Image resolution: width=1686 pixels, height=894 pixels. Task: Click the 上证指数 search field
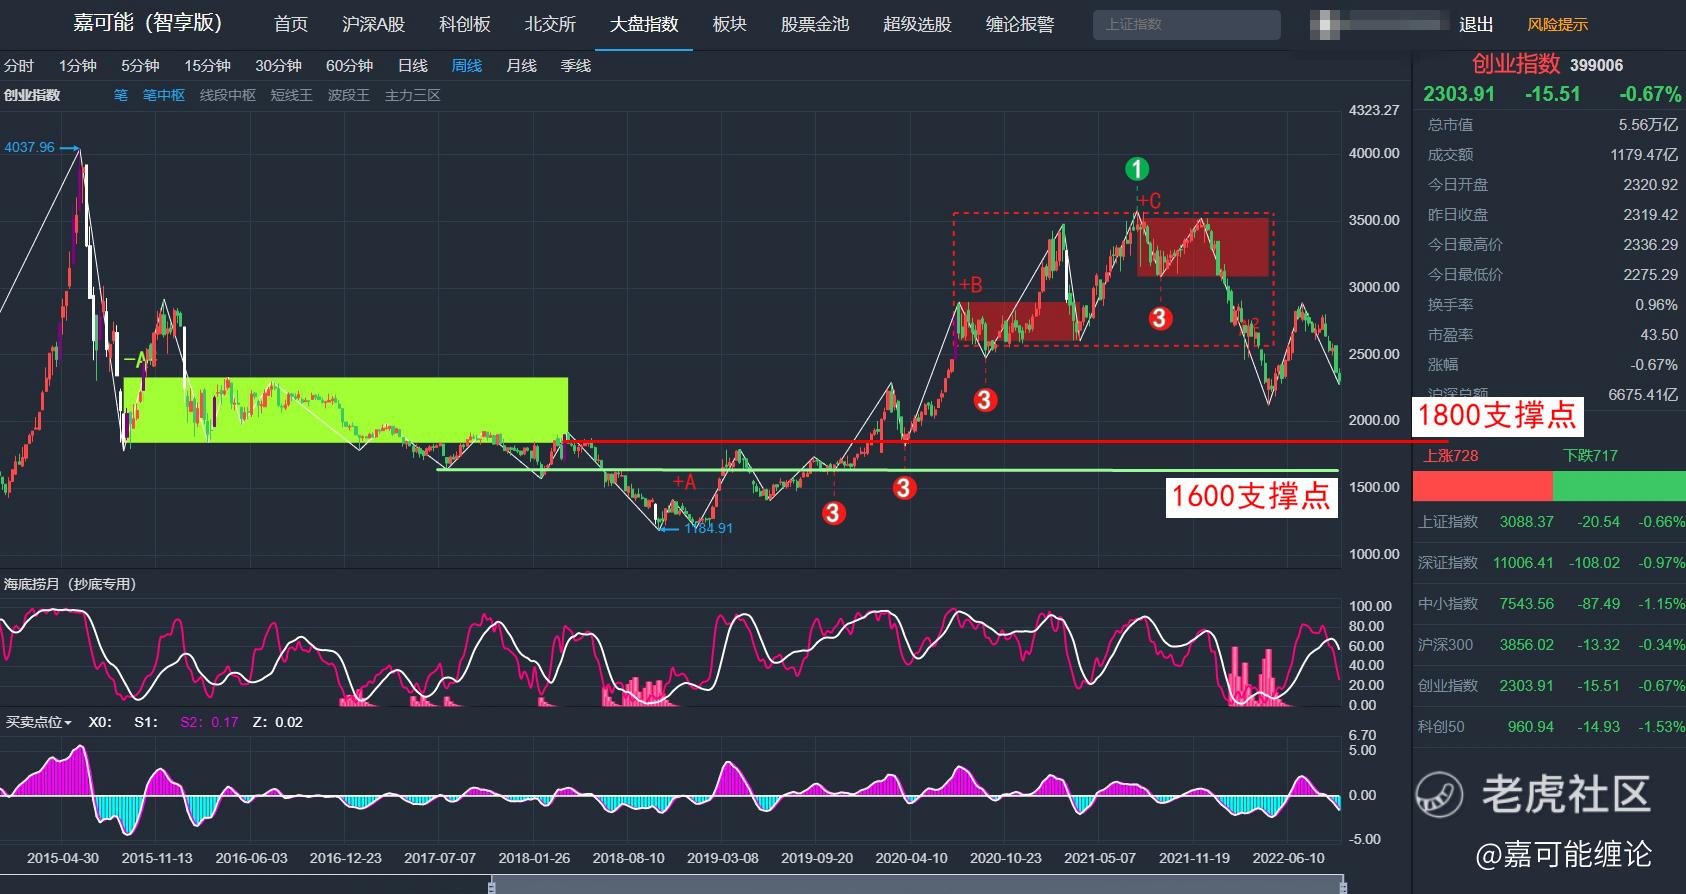click(x=1186, y=24)
